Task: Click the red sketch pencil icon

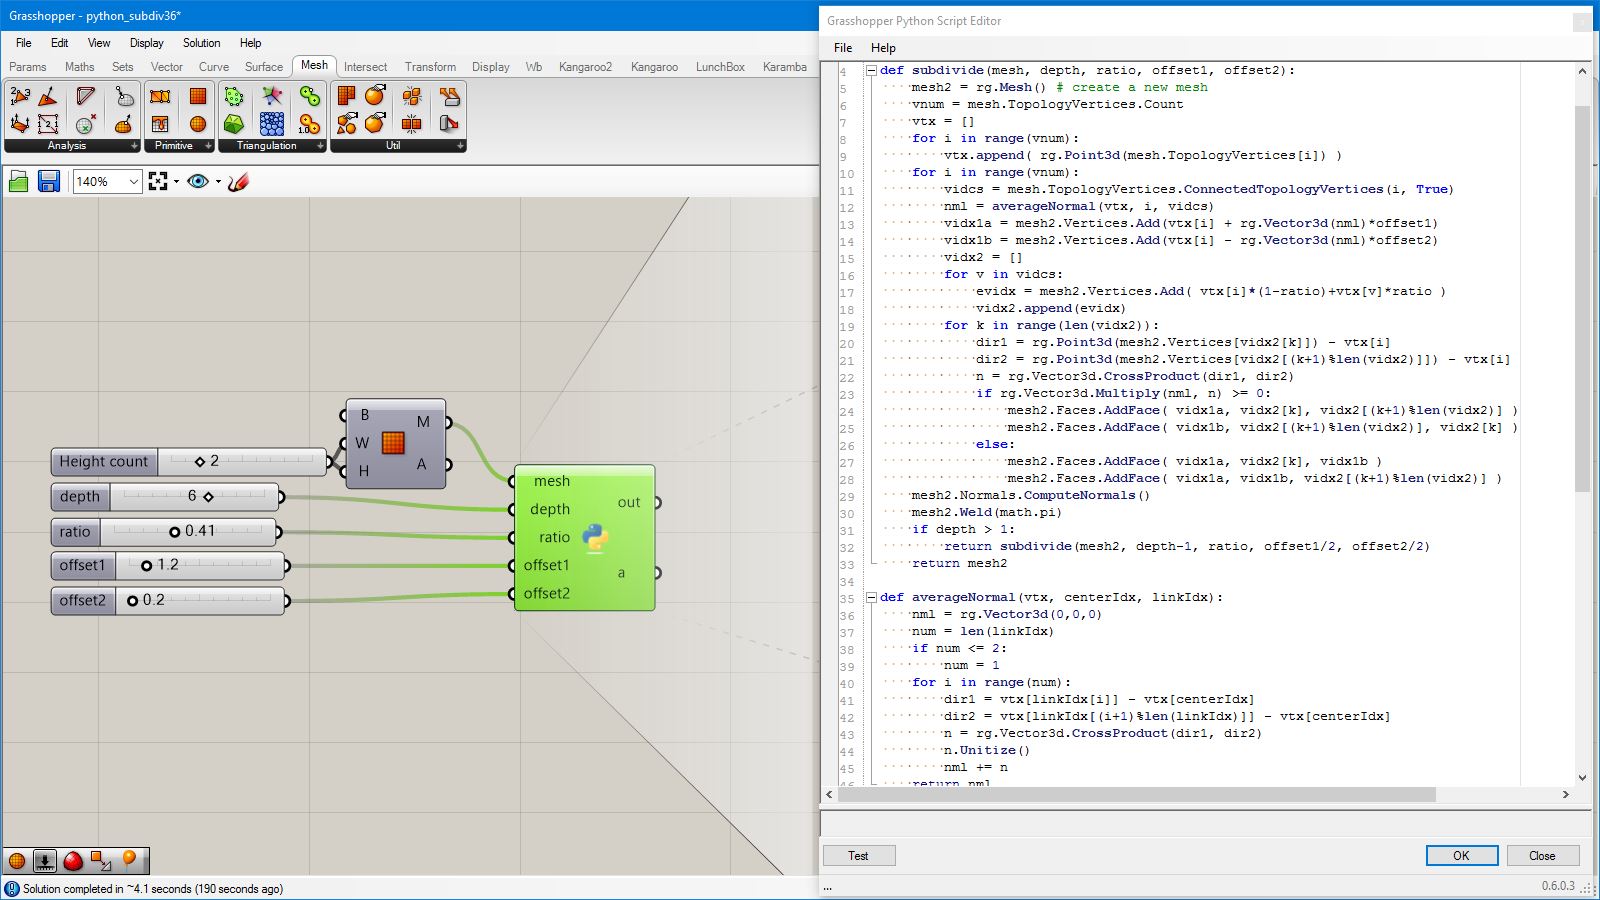Action: [x=238, y=181]
